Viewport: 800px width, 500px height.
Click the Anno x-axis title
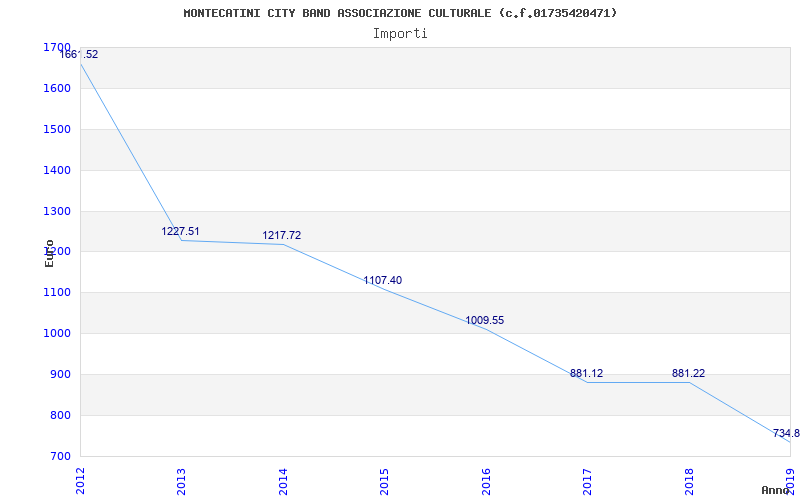pyautogui.click(x=776, y=490)
